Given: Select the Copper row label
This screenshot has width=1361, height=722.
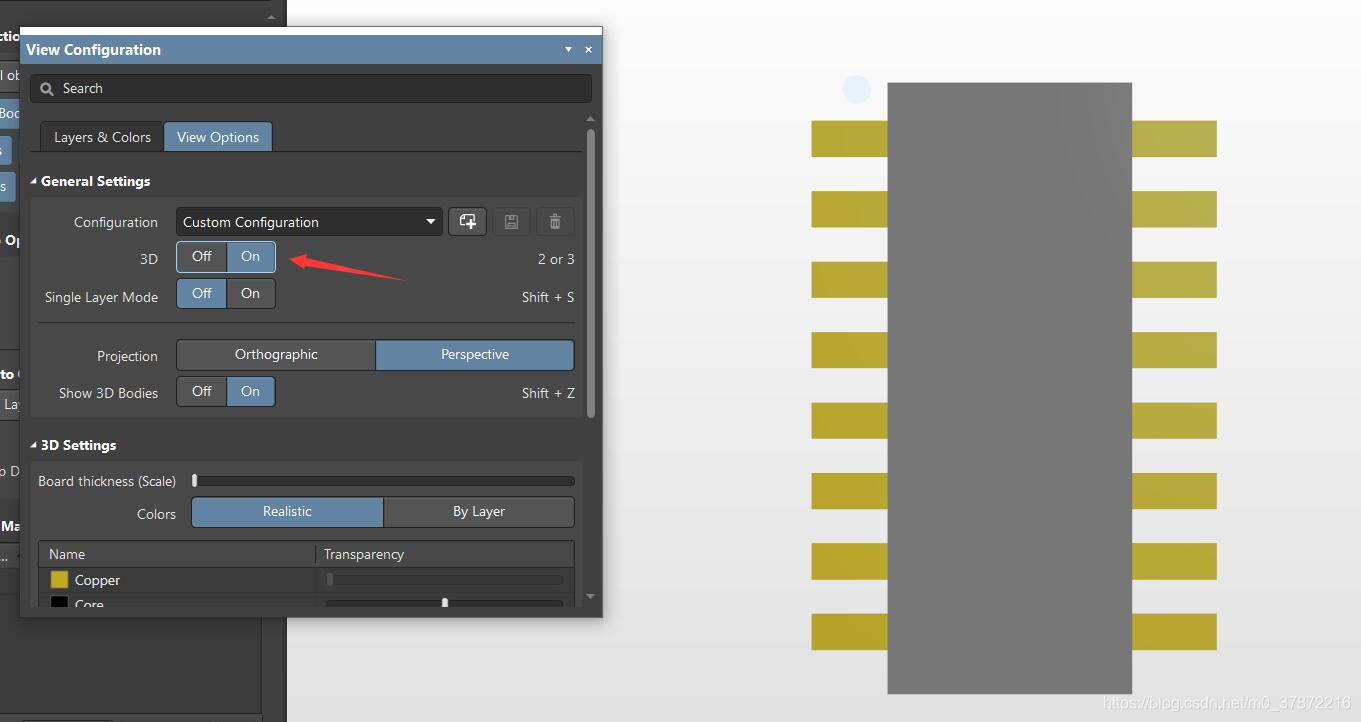Looking at the screenshot, I should (97, 580).
